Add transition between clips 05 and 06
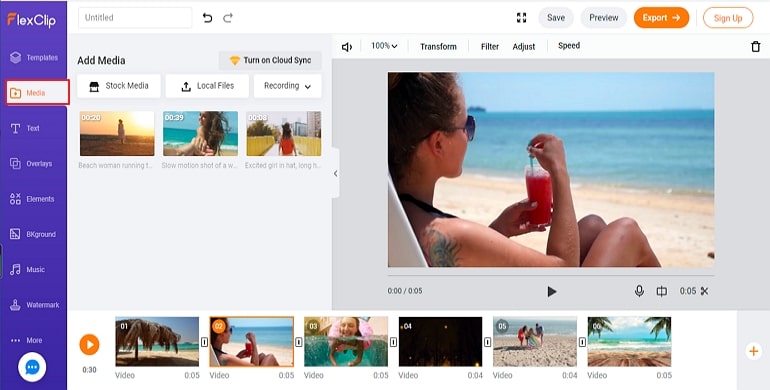Screen dimensions: 770x390 [582, 342]
